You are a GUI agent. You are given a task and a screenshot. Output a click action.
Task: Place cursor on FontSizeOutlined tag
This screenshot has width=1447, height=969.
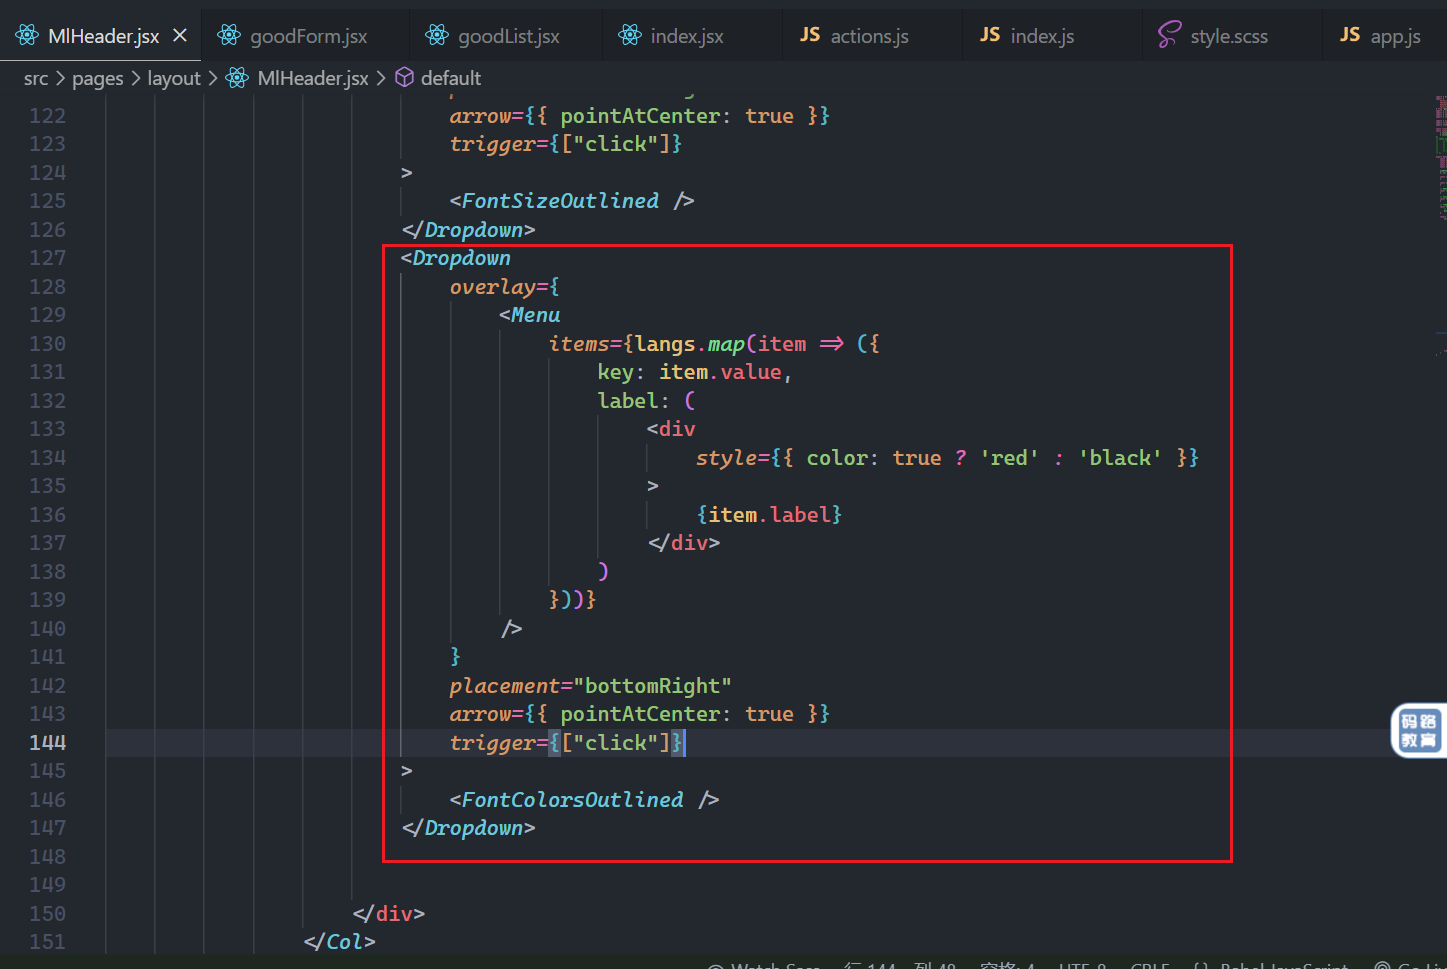572,201
